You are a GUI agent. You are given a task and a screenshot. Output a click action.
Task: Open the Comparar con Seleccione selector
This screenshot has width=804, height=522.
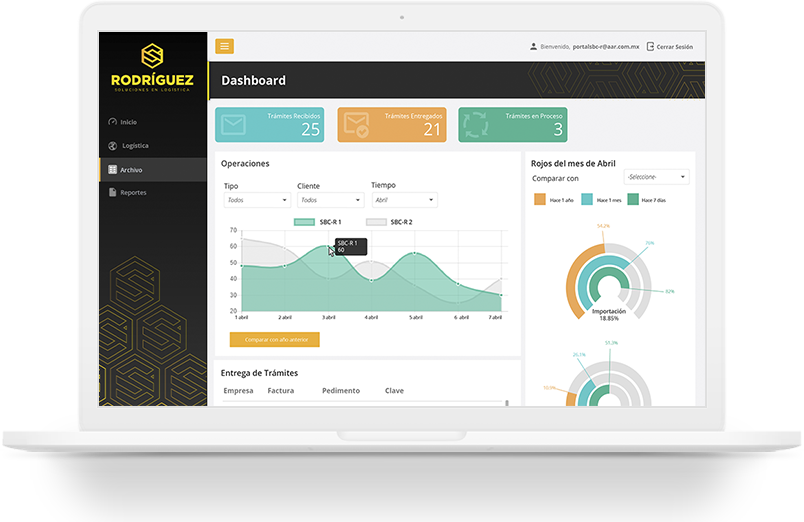click(x=656, y=177)
